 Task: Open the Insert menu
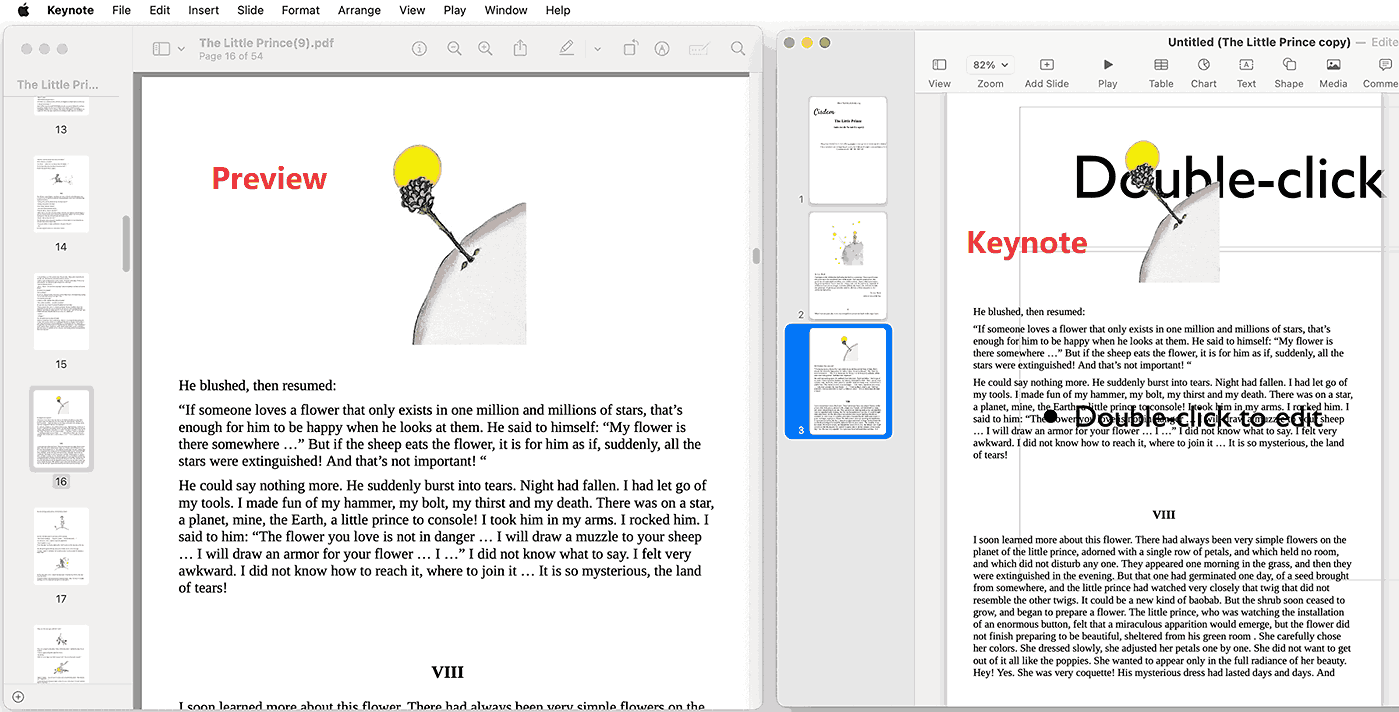coord(204,10)
